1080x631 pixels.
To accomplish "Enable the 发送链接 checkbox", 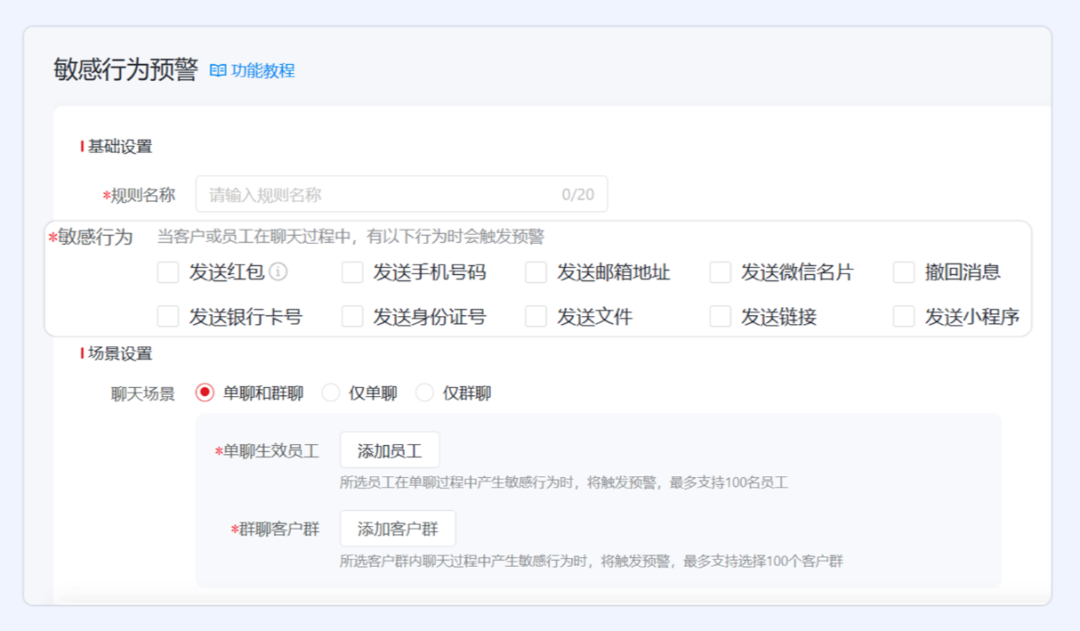I will pyautogui.click(x=720, y=317).
